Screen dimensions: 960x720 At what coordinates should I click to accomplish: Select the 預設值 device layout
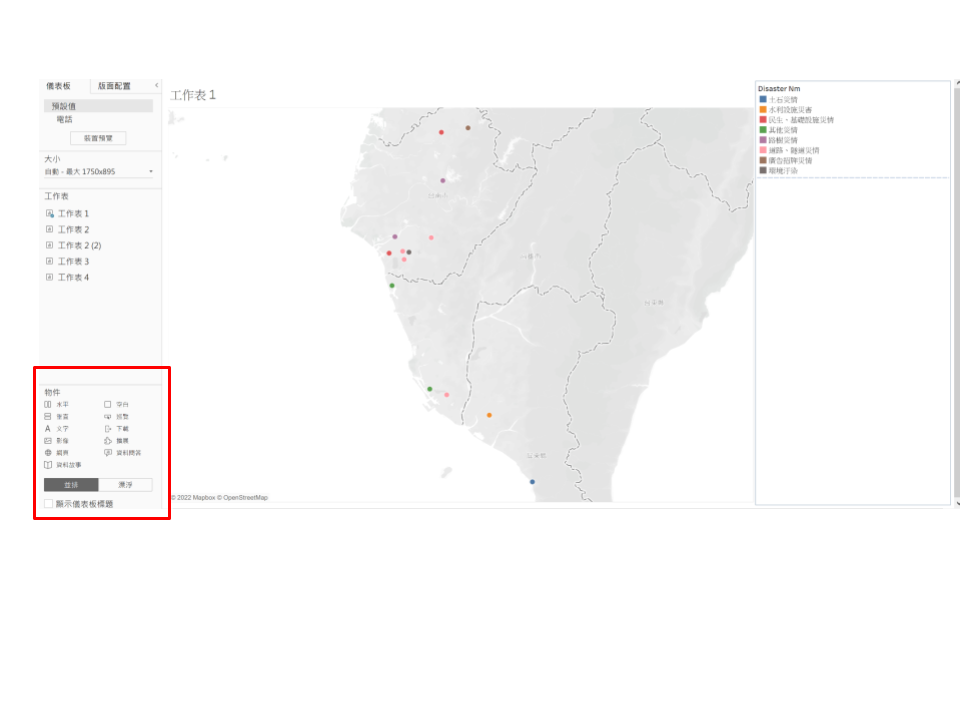(x=98, y=106)
